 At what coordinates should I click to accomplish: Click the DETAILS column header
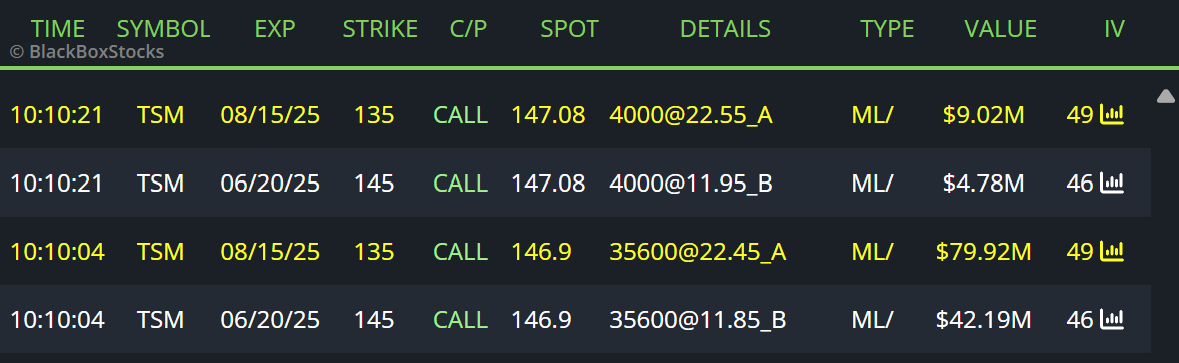[x=725, y=29]
